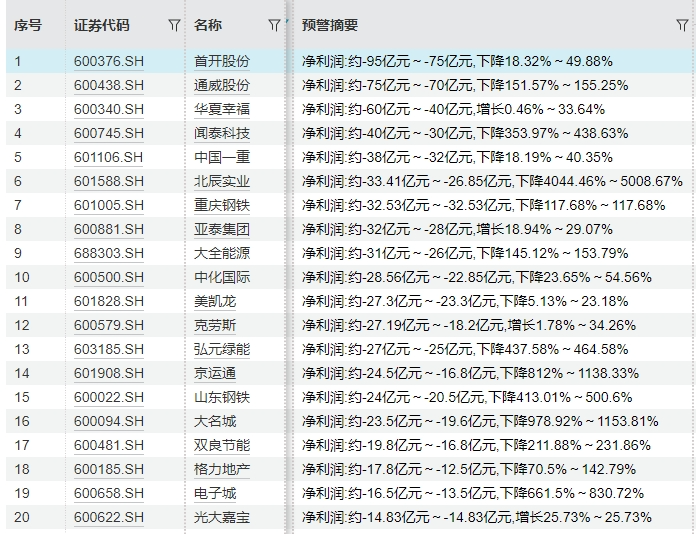Open stock code link 600438.SH
This screenshot has width=696, height=534.
coord(108,85)
